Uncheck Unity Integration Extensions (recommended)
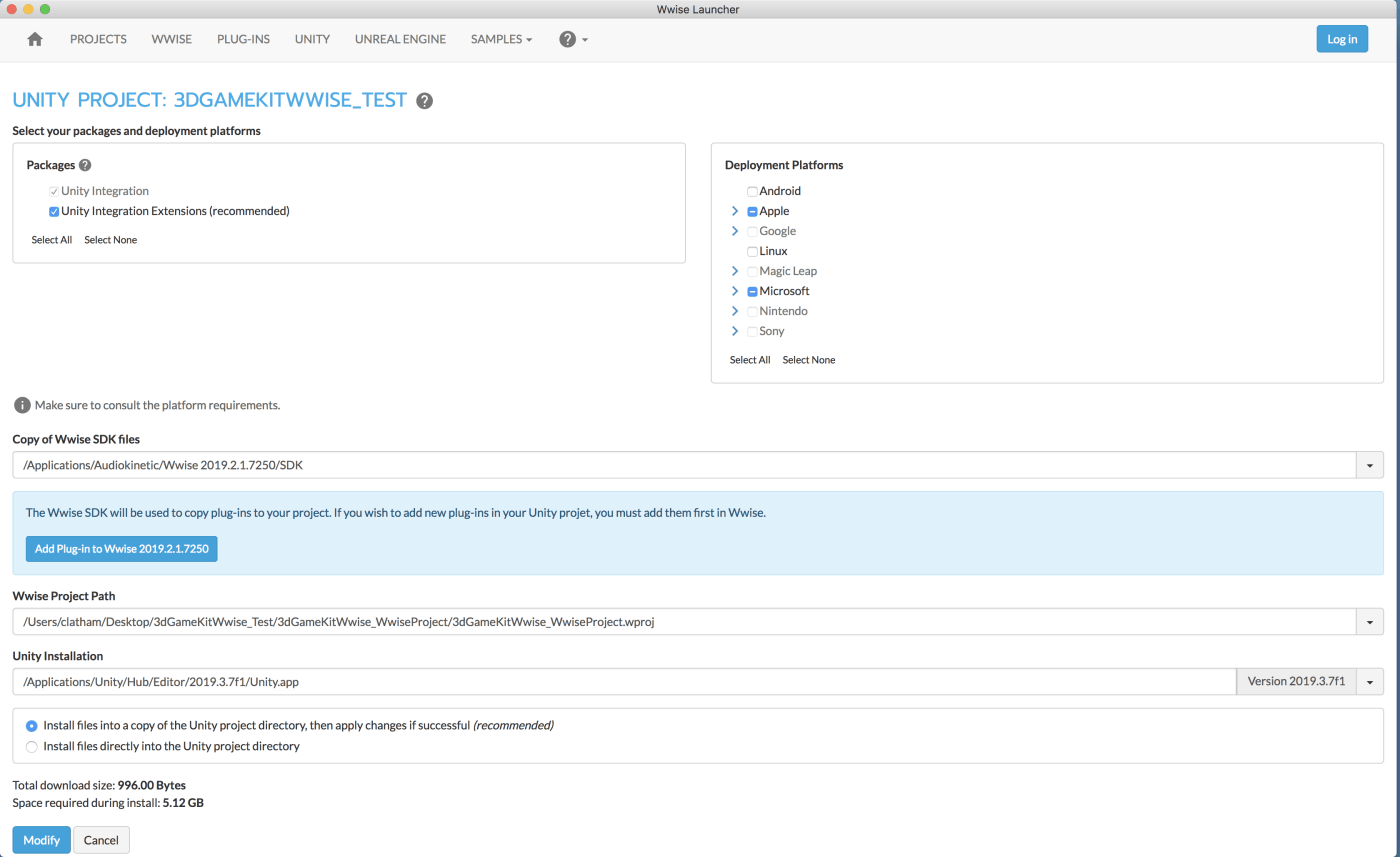 tap(54, 211)
